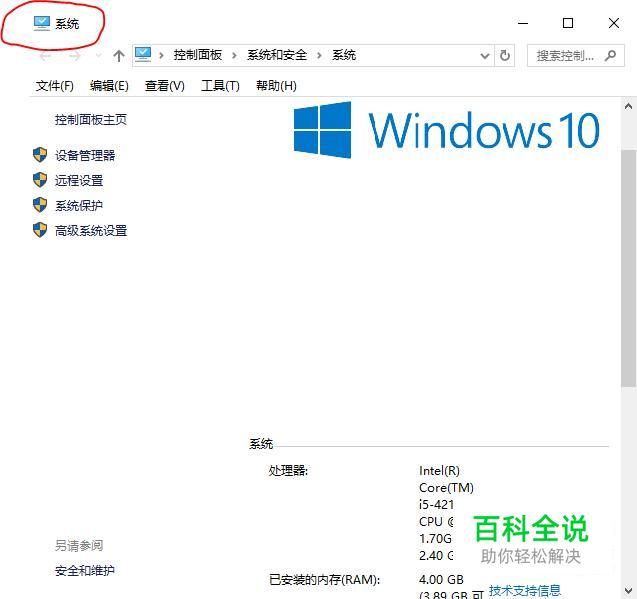637x599 pixels.
Task: Maximize the System window
Action: click(x=568, y=23)
